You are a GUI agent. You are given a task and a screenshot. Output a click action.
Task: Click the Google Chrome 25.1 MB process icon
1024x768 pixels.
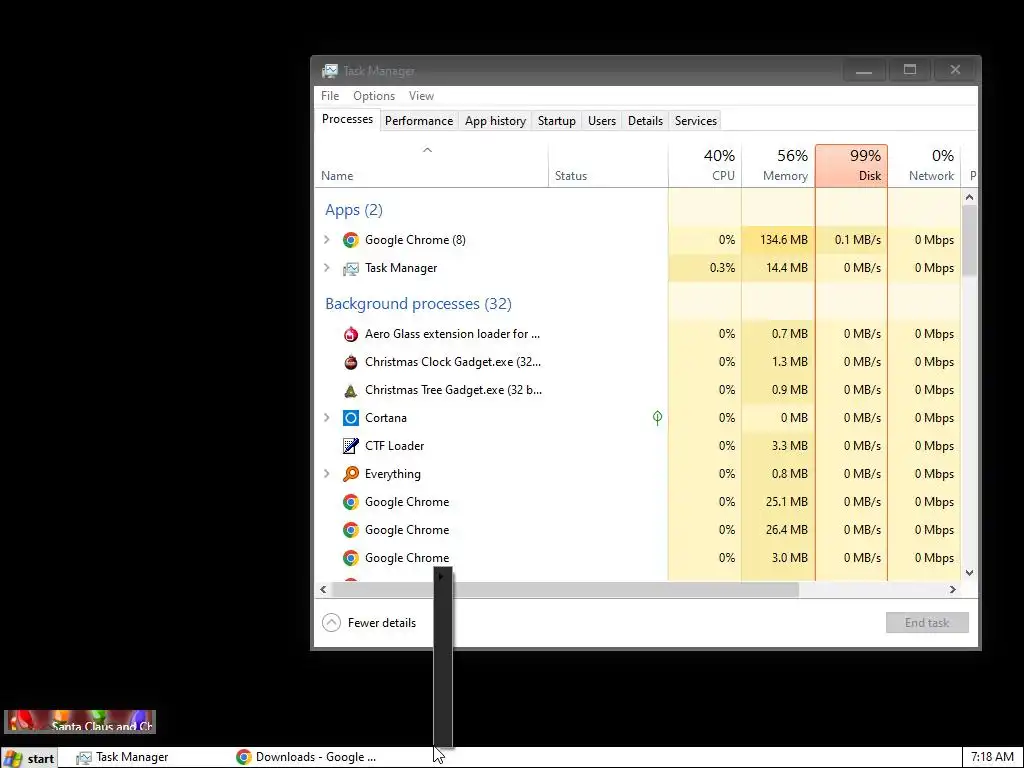pos(351,502)
